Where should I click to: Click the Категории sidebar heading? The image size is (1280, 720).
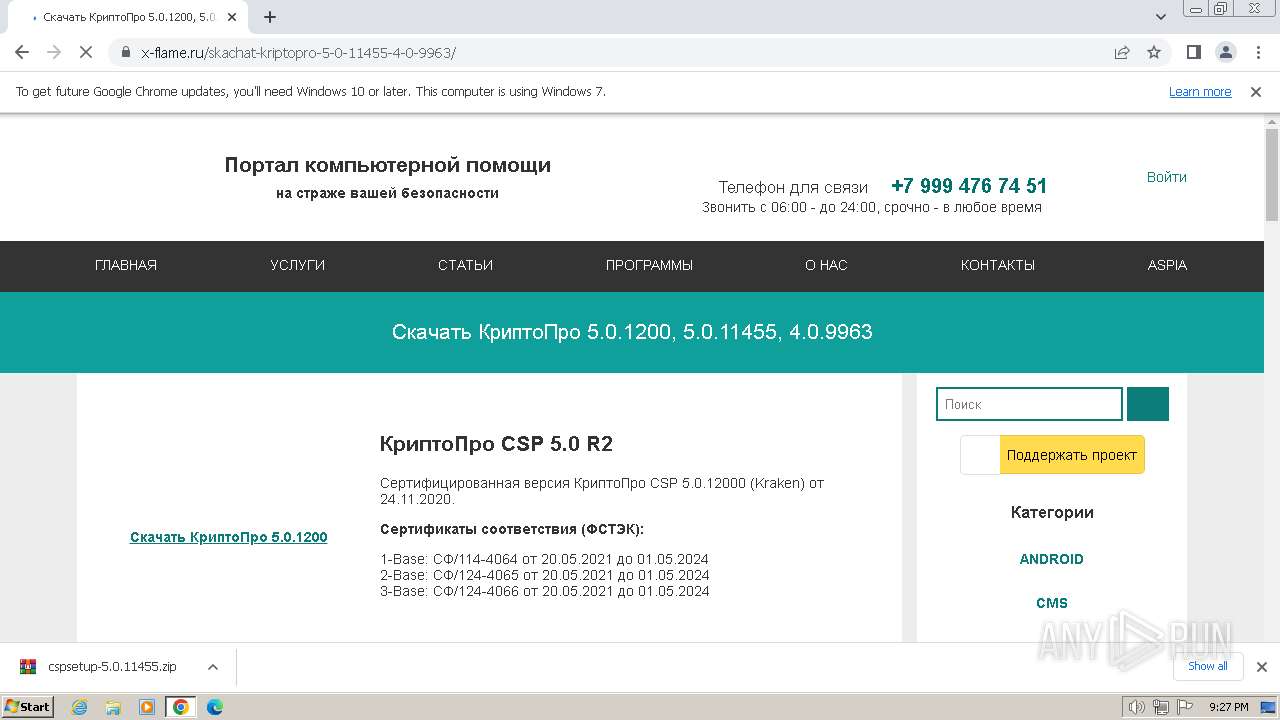[x=1052, y=512]
